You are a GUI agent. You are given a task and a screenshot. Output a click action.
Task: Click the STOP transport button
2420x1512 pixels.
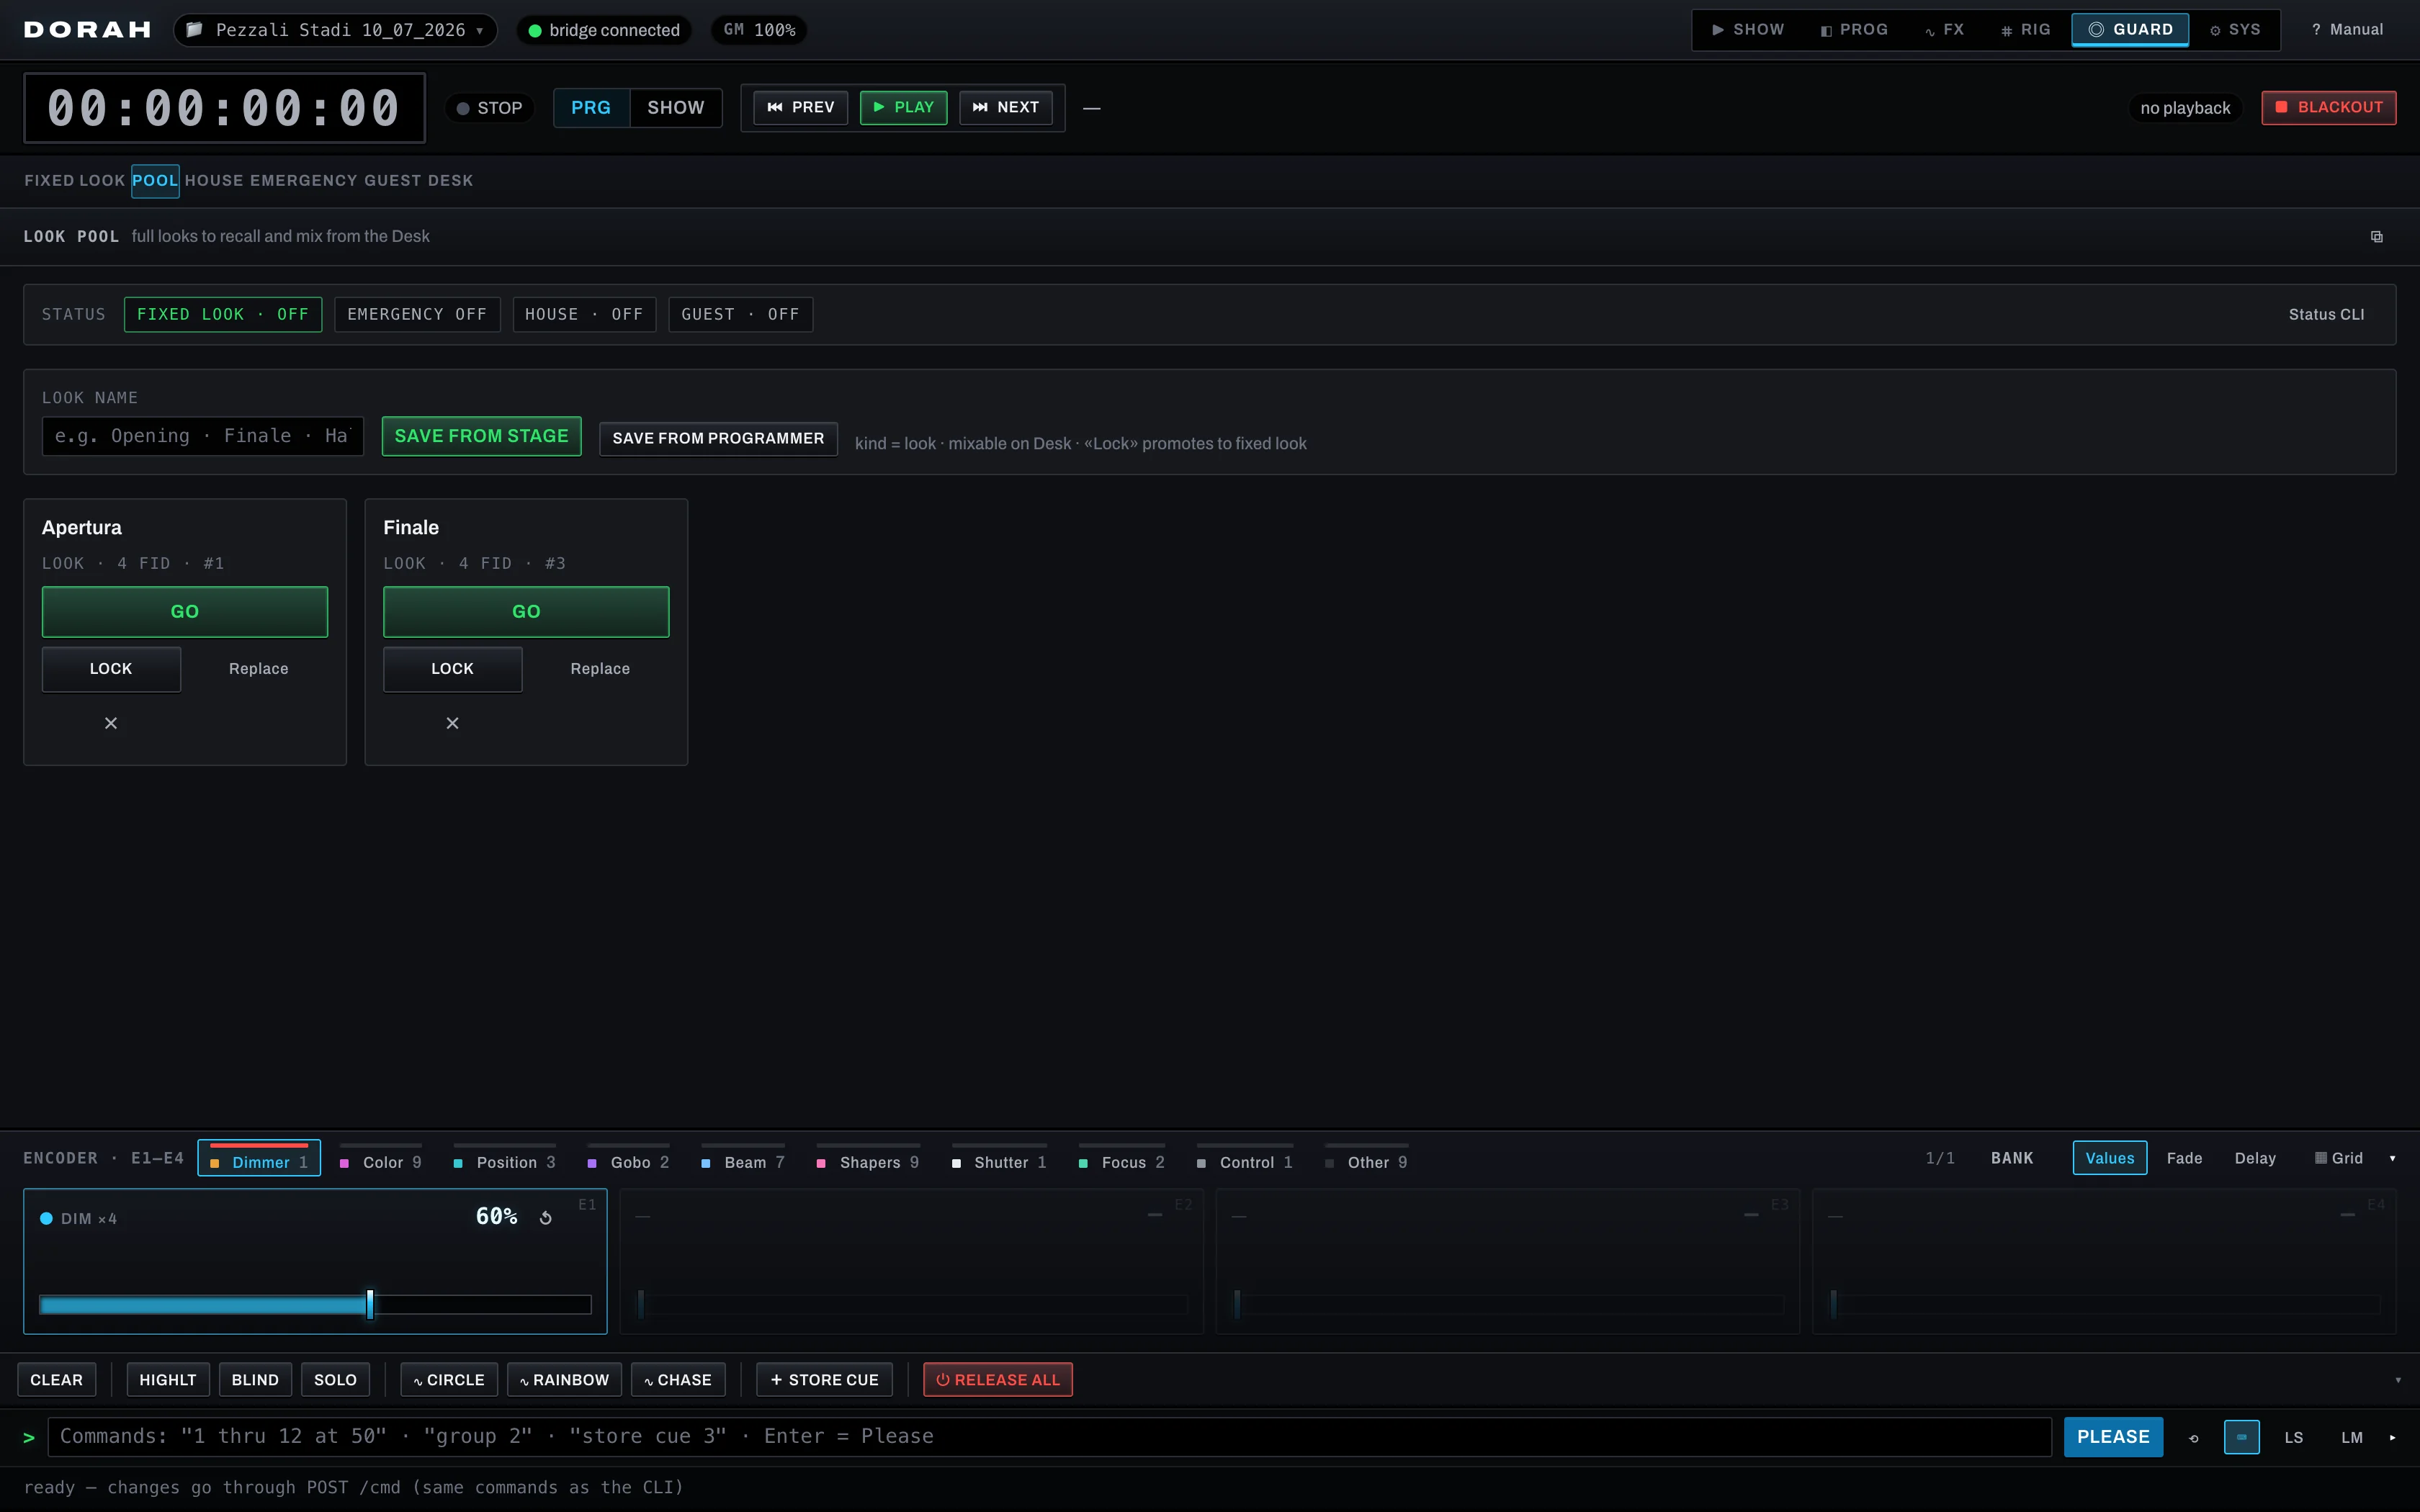(x=489, y=108)
